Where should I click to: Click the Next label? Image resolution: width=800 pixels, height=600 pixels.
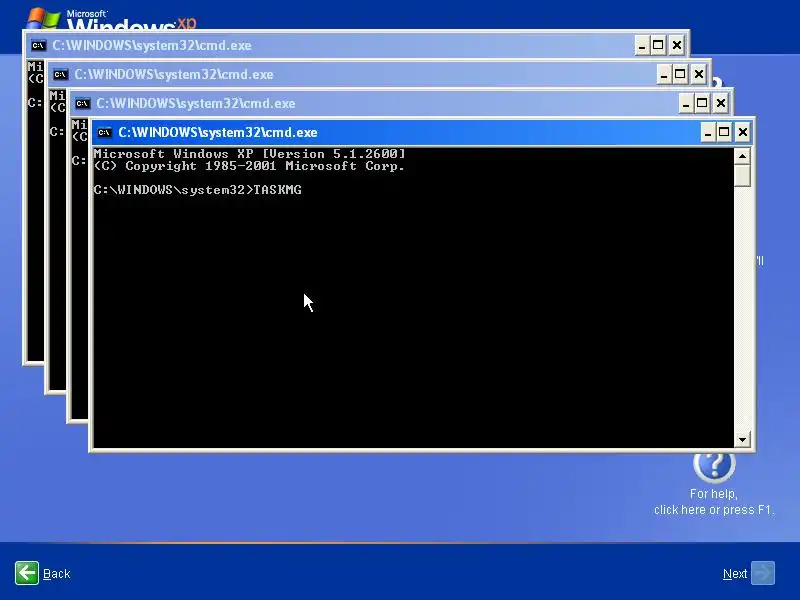coord(735,574)
